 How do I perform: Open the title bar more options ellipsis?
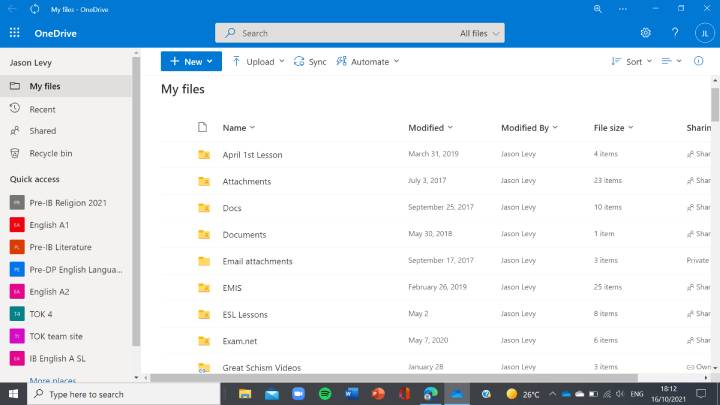(623, 9)
